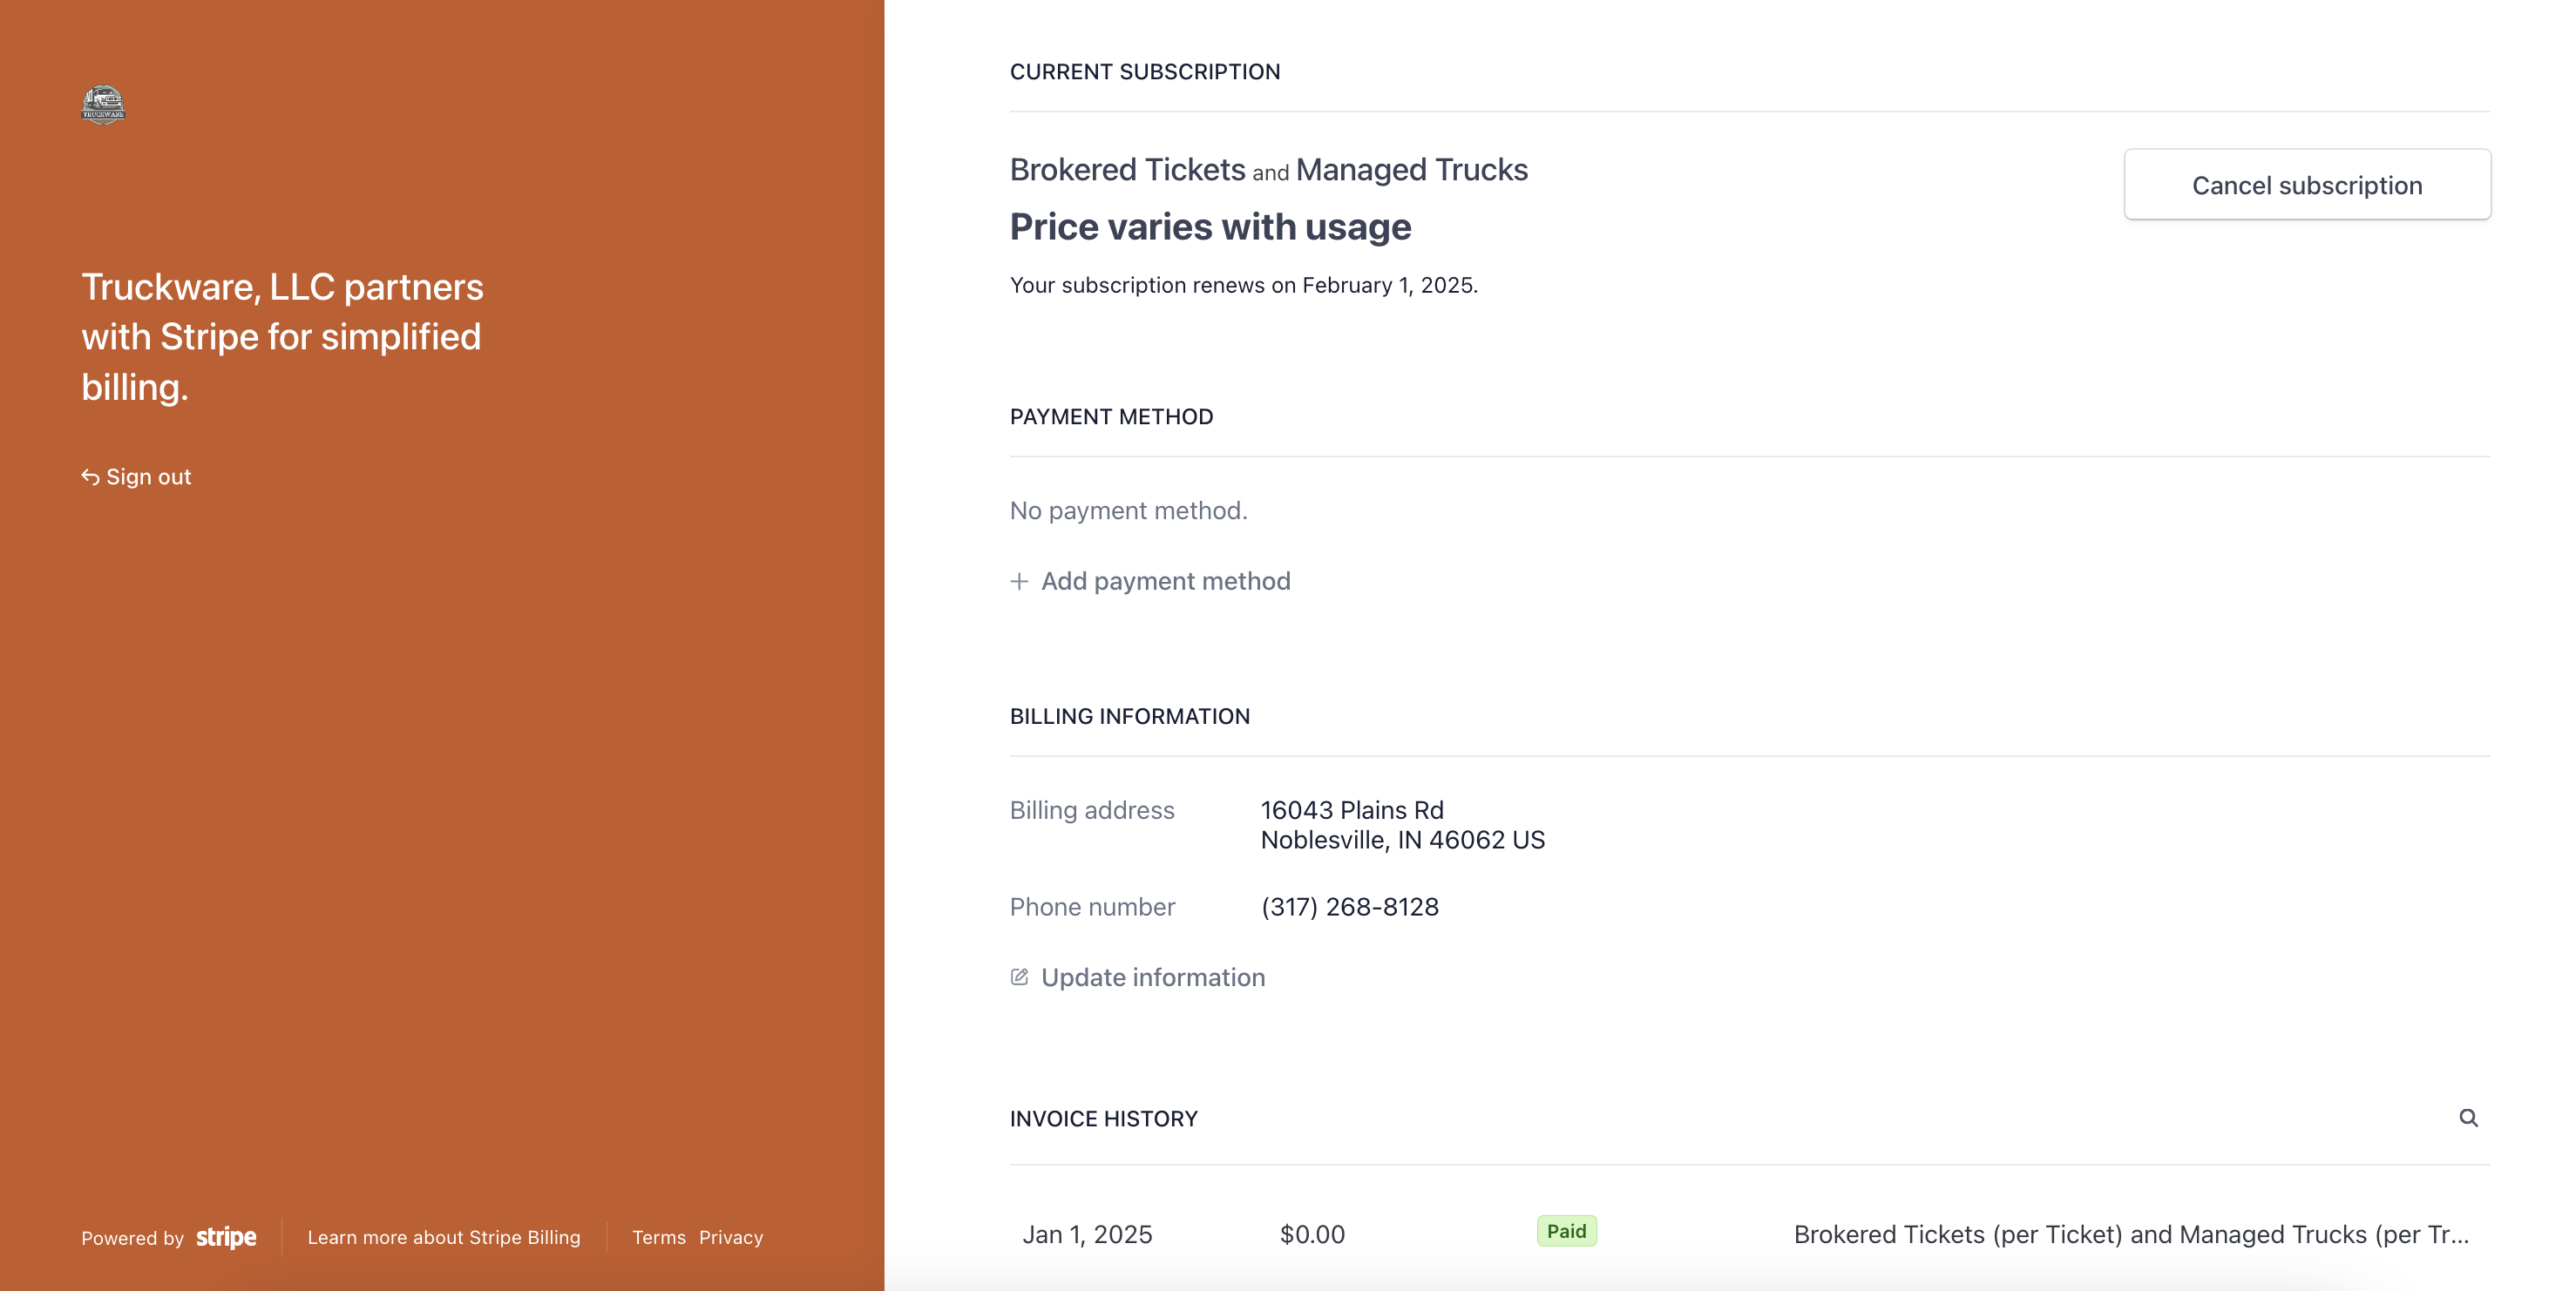Open the Terms link

click(658, 1237)
